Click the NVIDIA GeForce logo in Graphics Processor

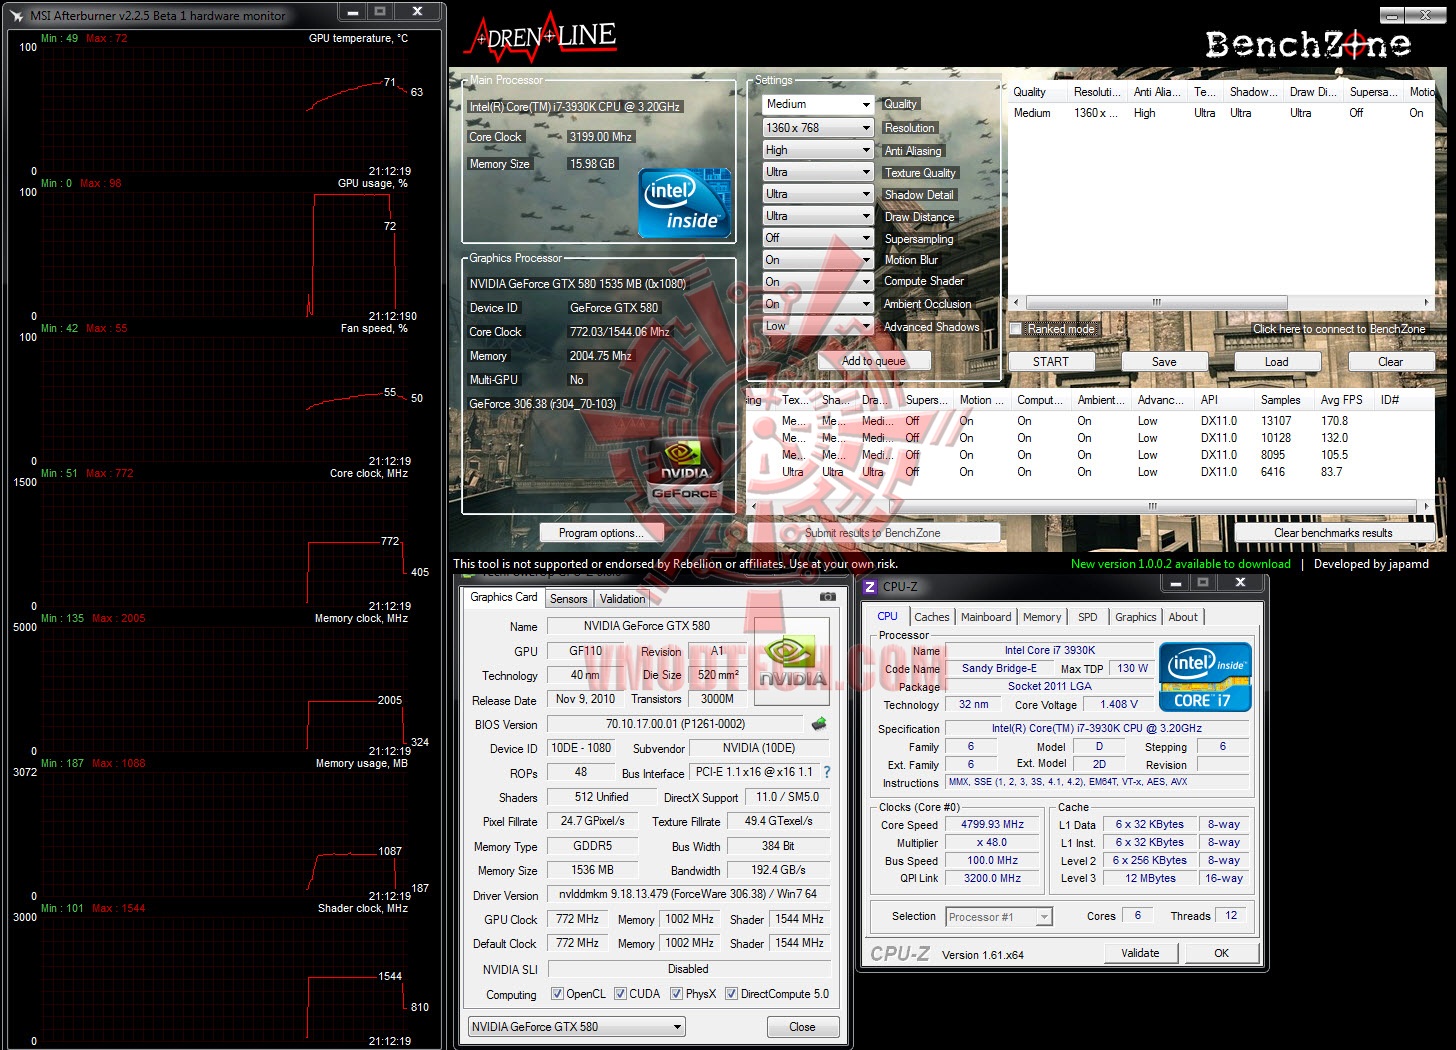pos(685,470)
